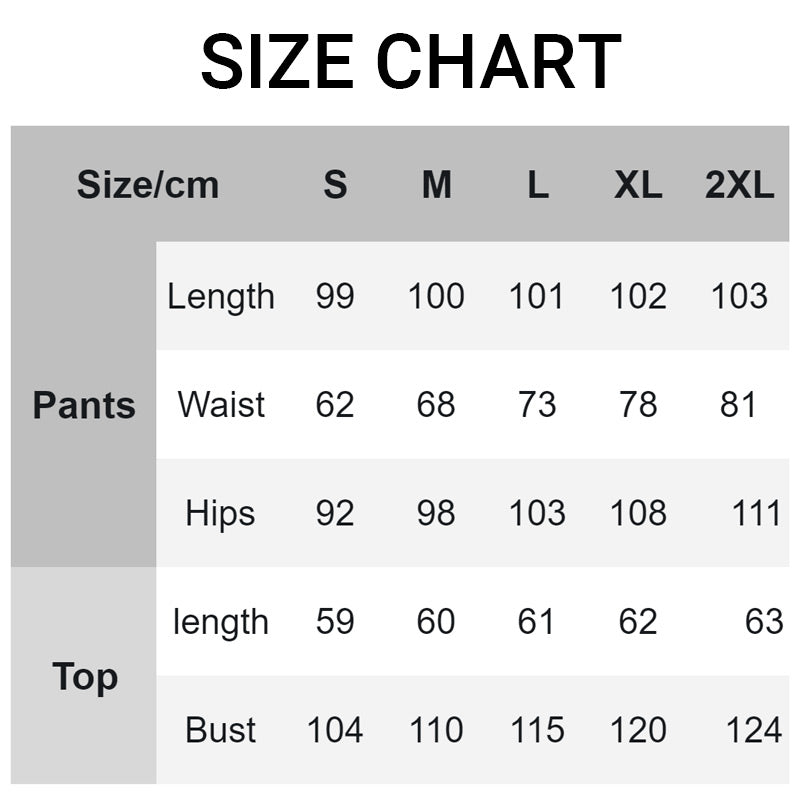800x800 pixels.
Task: Select the XL size column header
Action: [638, 185]
